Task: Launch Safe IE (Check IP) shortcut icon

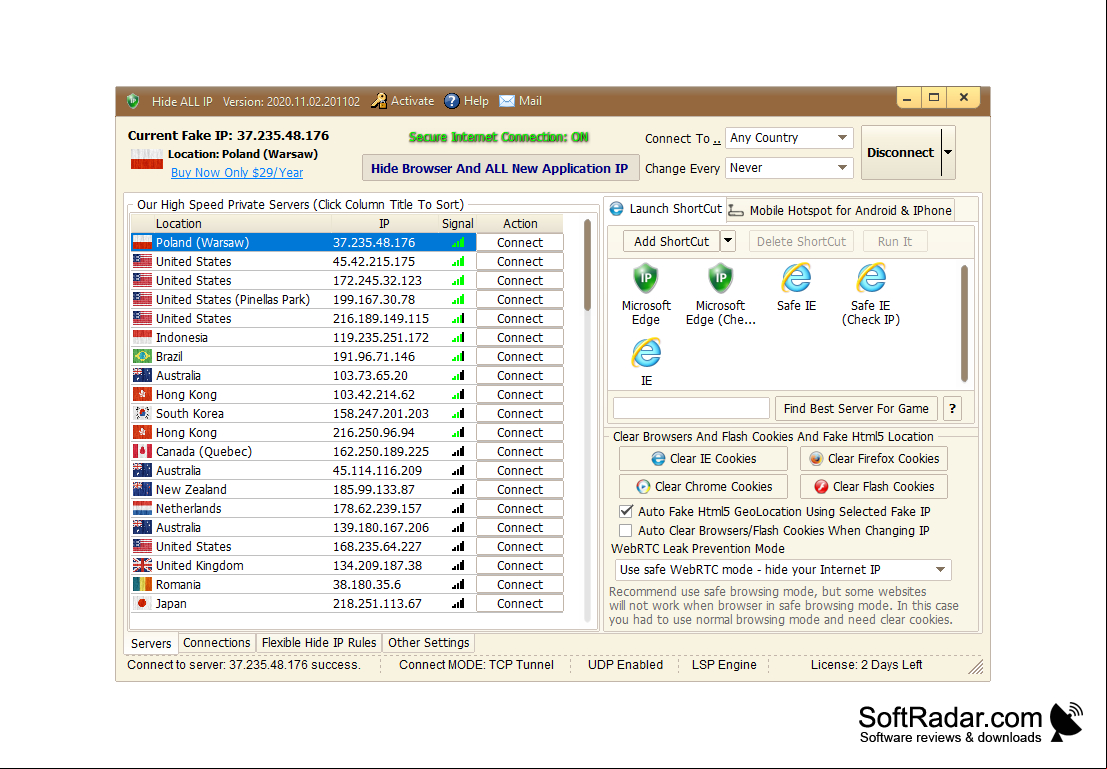Action: (x=870, y=278)
